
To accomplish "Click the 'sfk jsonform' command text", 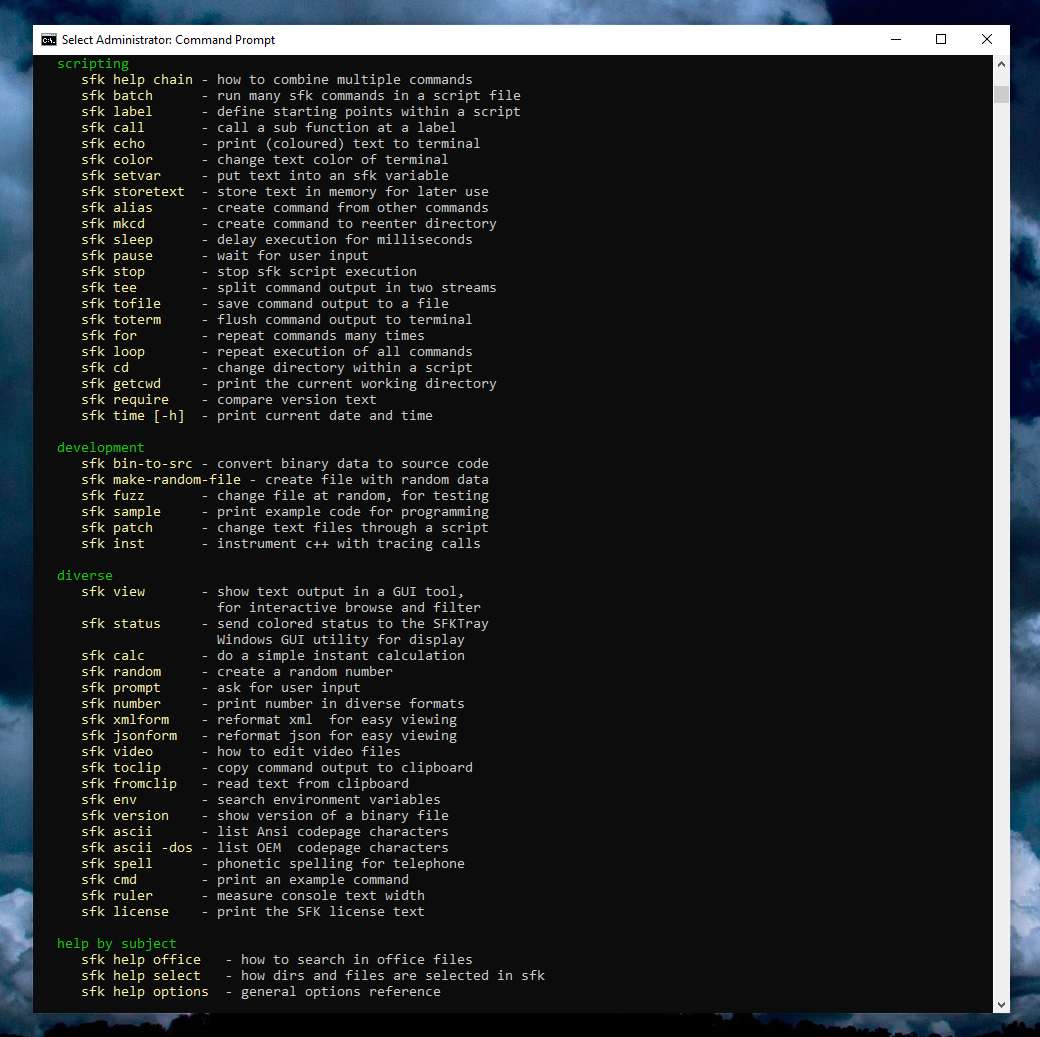I will [129, 735].
